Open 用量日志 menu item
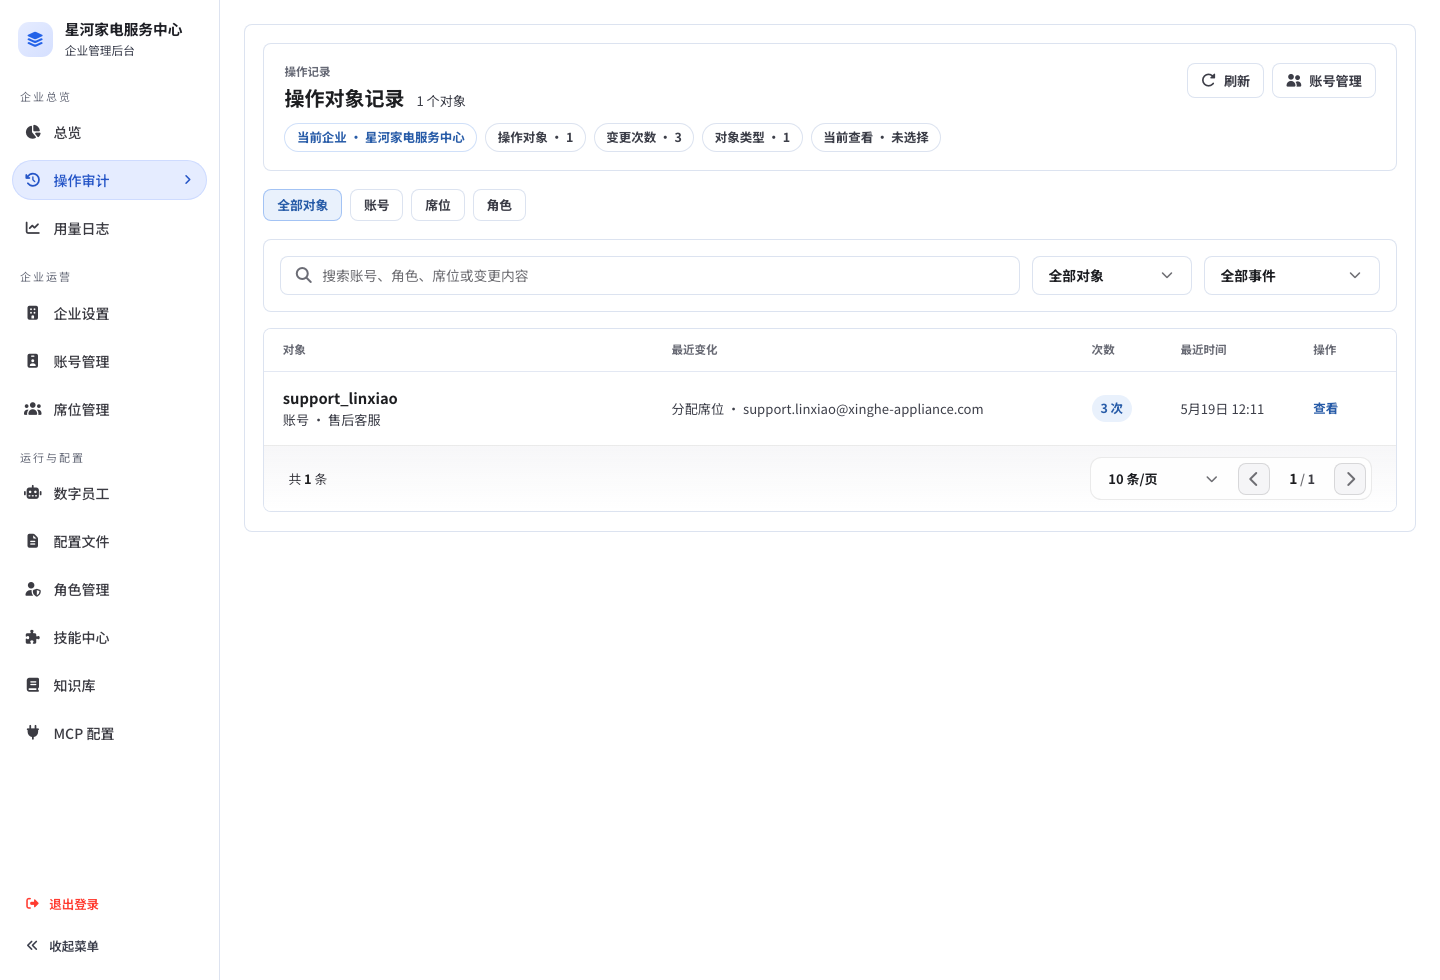Image resolution: width=1440 pixels, height=980 pixels. 109,228
